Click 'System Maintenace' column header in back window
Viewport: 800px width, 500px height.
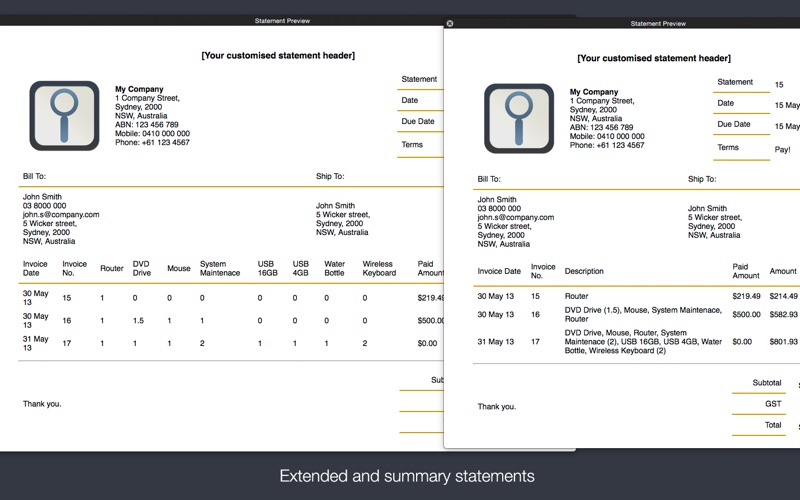coord(219,268)
